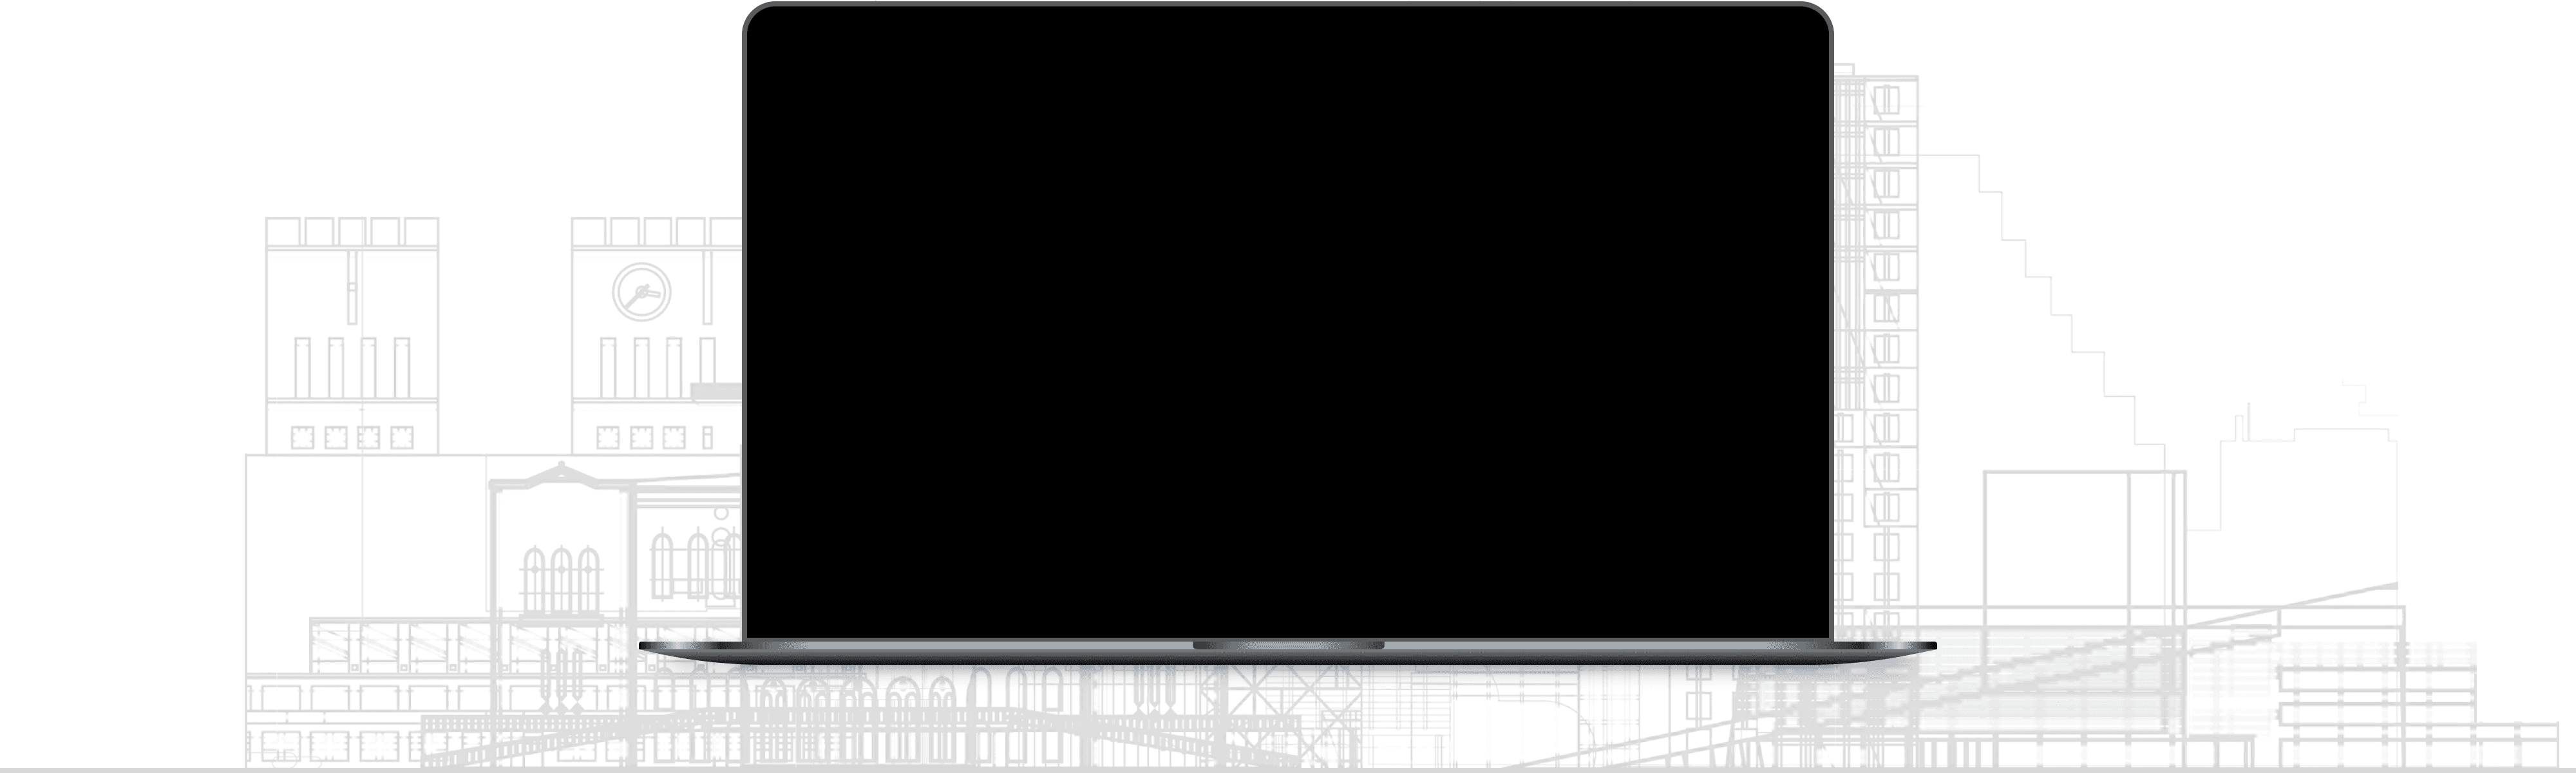Click the arched windows building icon

coord(558,559)
